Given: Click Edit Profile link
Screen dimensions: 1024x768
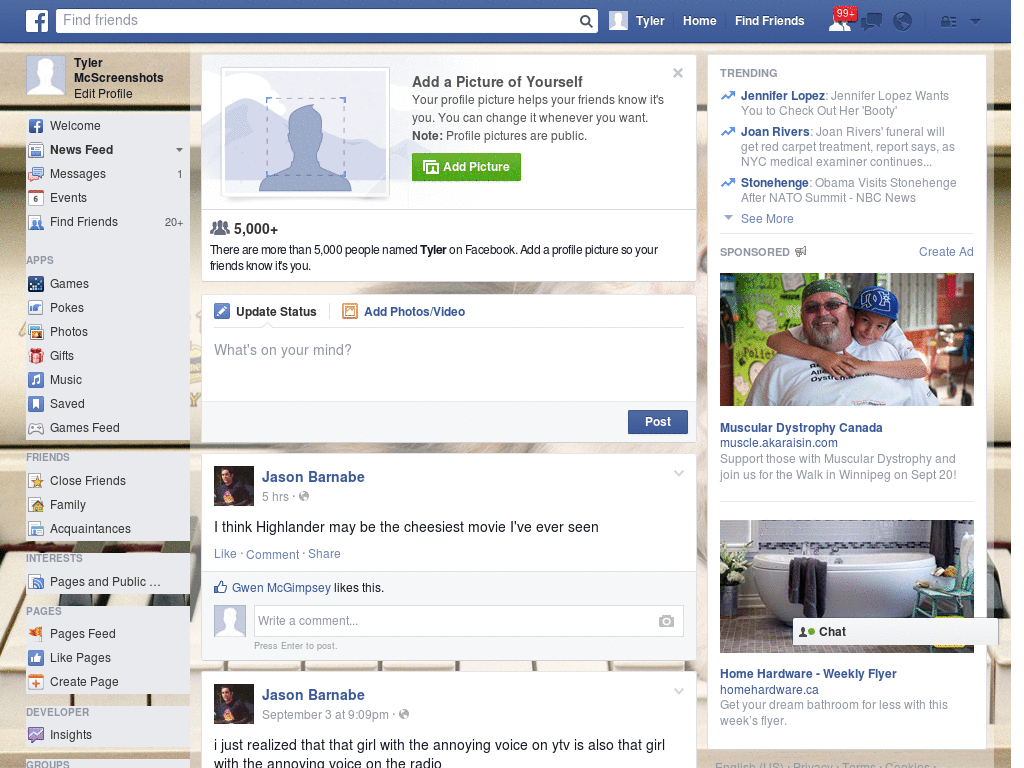Looking at the screenshot, I should click(103, 94).
